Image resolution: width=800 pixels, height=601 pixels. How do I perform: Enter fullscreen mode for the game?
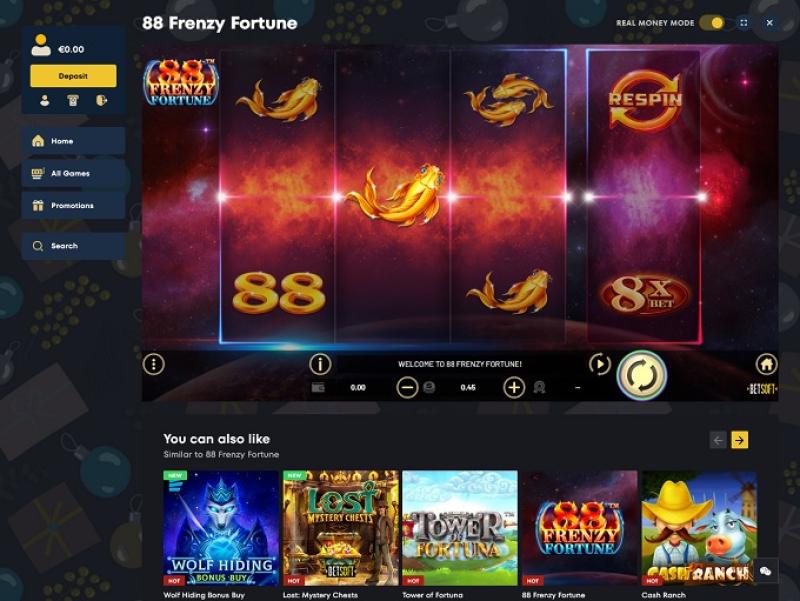click(744, 23)
